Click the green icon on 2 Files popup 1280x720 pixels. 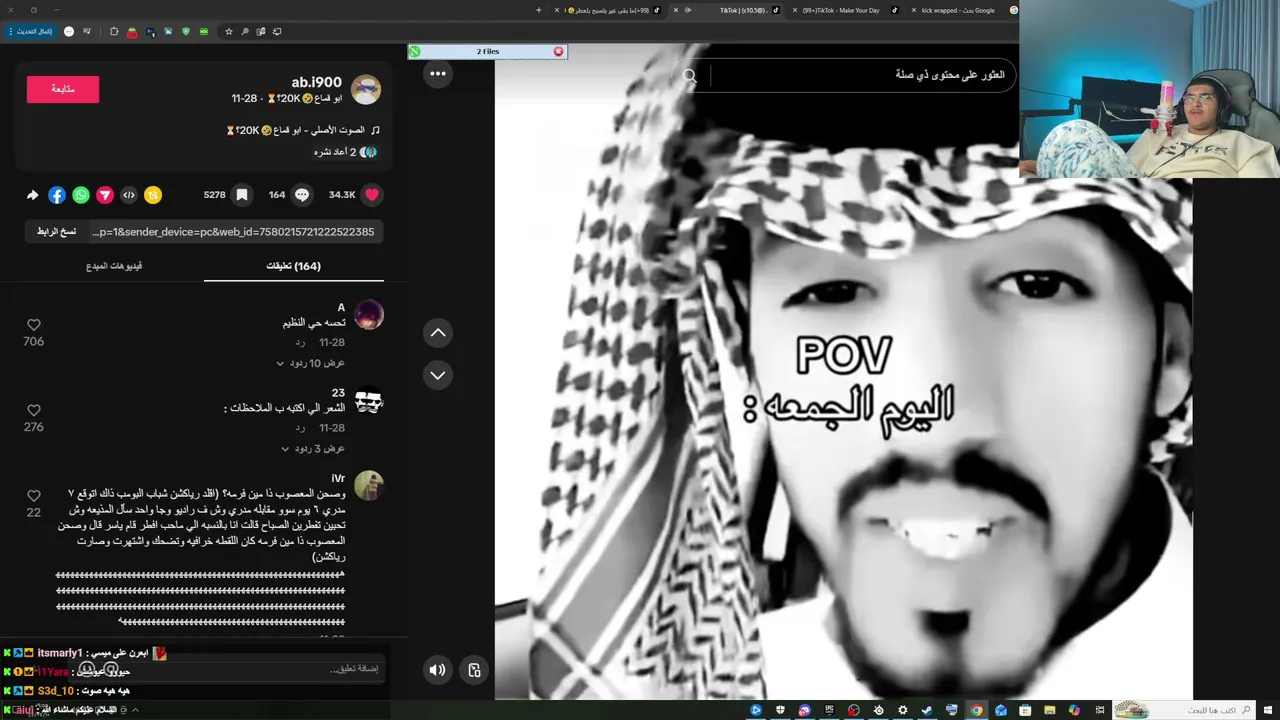click(x=414, y=51)
